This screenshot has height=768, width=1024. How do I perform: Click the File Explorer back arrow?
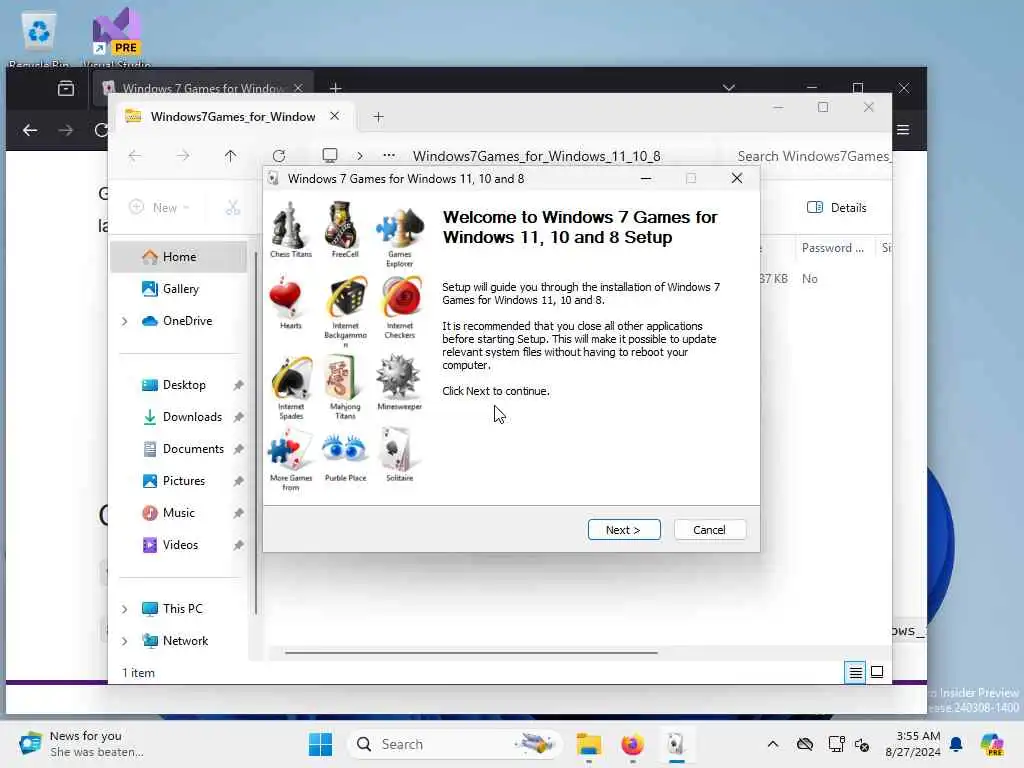pos(135,155)
